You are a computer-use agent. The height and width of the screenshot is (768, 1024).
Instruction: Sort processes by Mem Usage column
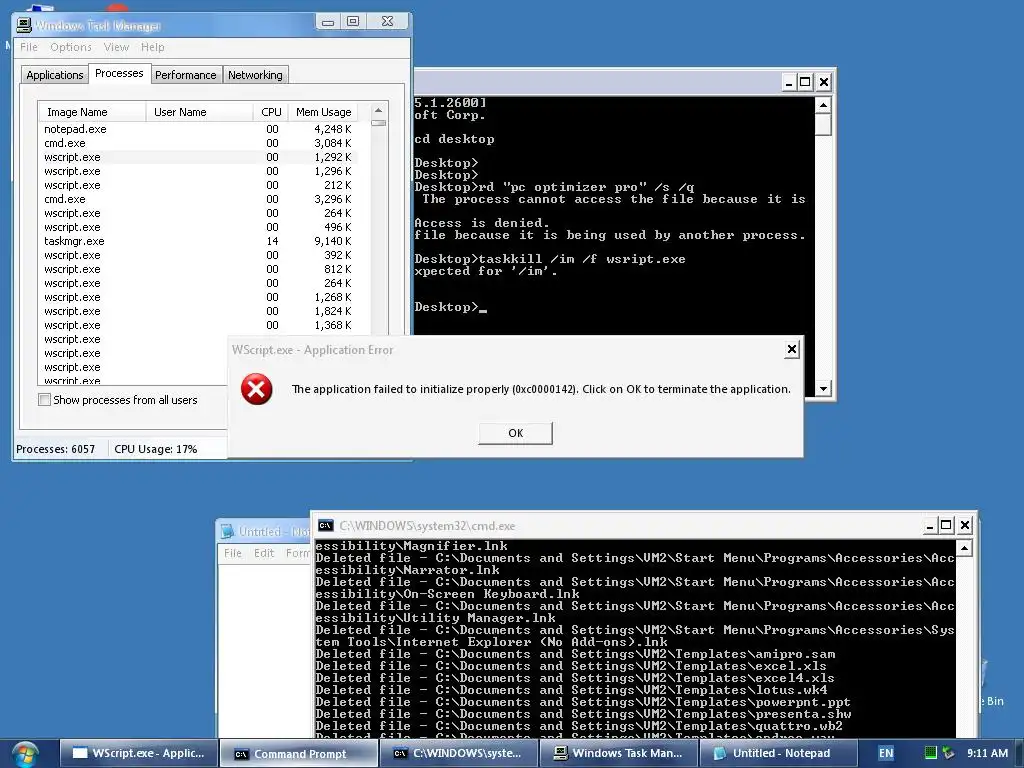coord(323,112)
